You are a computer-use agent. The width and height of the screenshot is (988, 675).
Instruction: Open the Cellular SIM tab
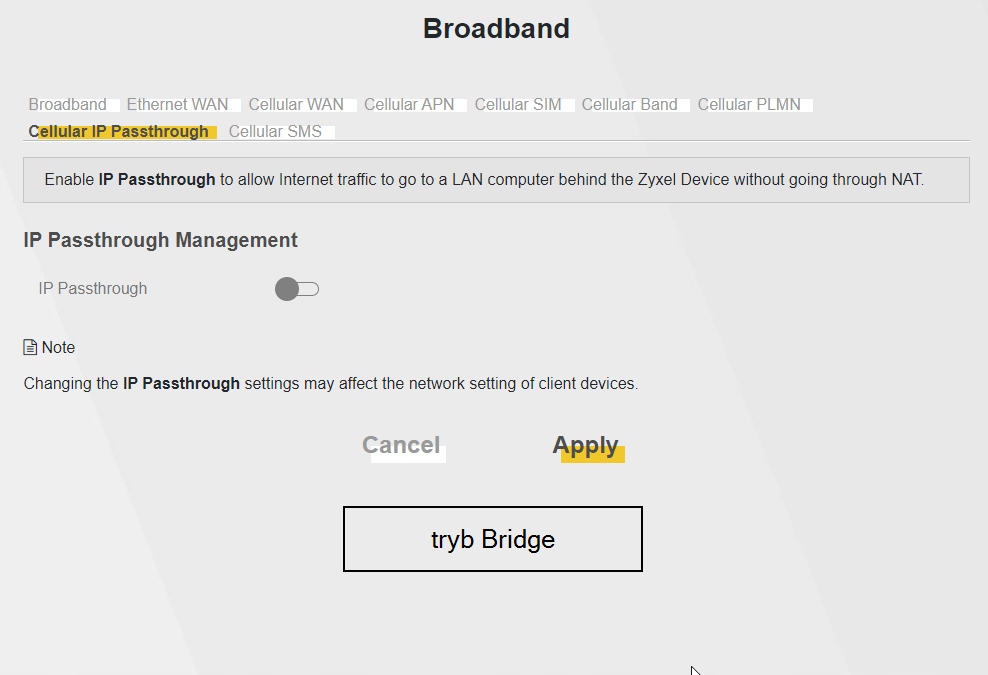click(x=518, y=105)
